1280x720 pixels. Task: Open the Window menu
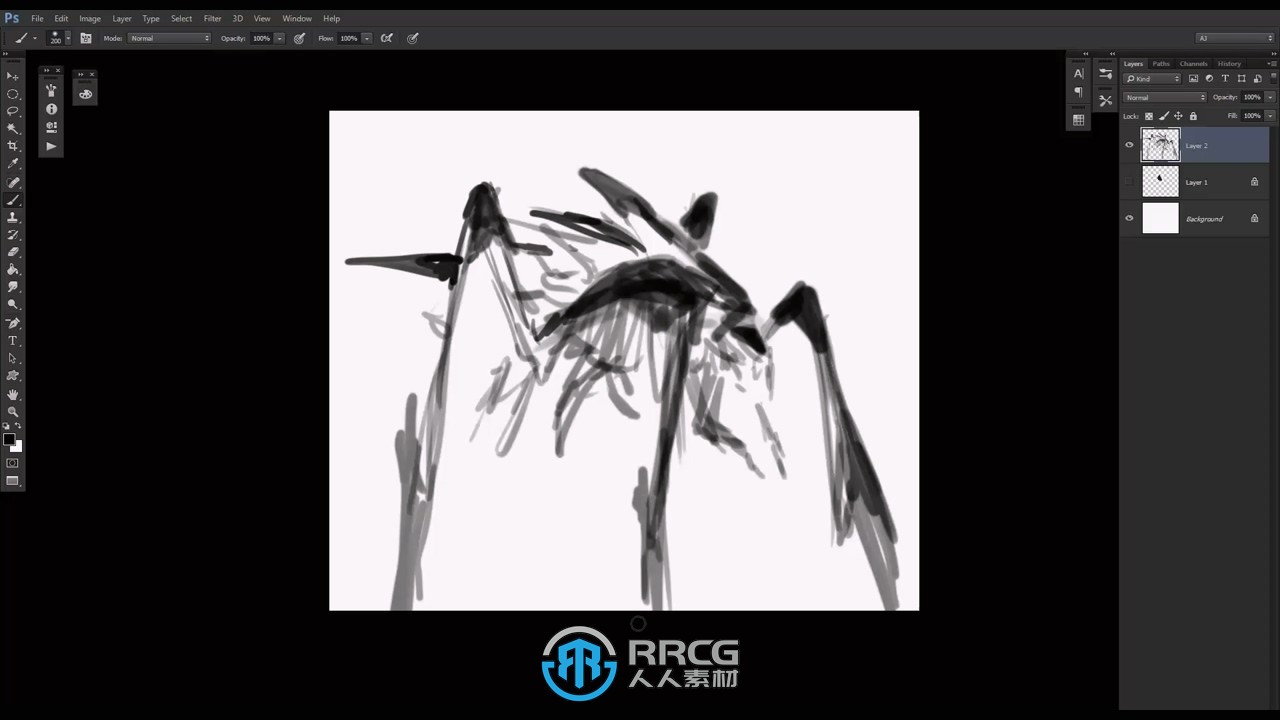click(297, 18)
